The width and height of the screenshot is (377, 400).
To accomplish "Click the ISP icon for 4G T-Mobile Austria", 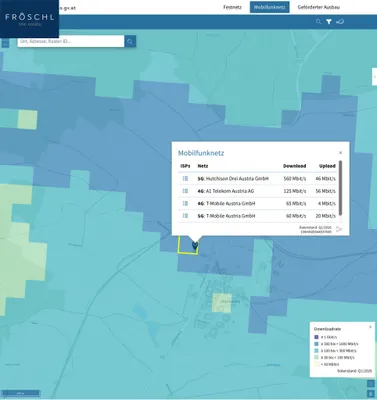I will [x=185, y=203].
